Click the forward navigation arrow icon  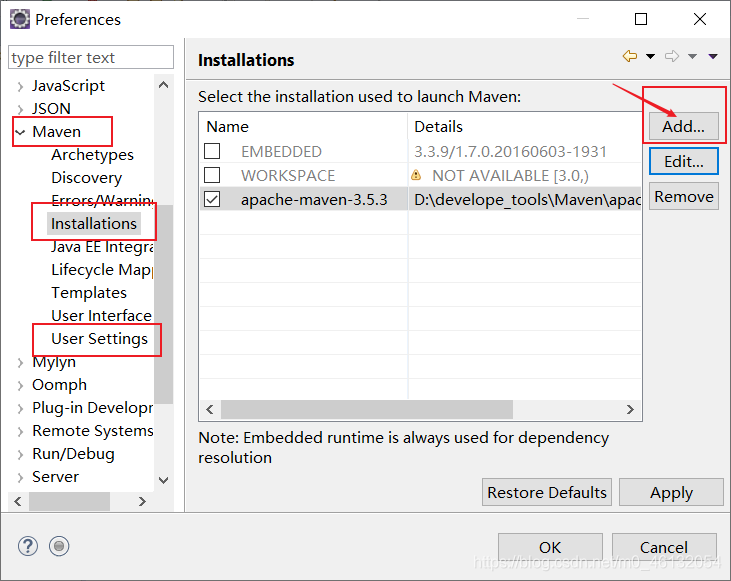[x=672, y=57]
